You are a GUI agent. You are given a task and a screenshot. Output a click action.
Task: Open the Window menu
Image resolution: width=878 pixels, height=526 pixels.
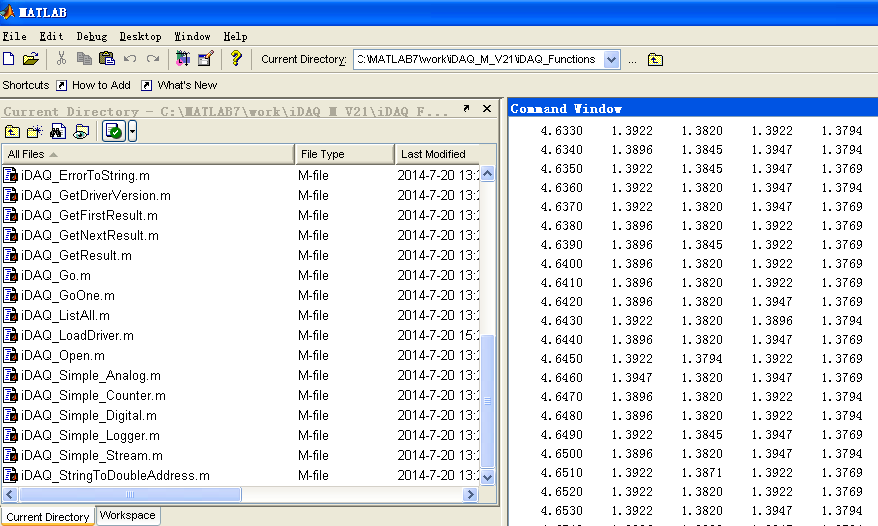192,36
